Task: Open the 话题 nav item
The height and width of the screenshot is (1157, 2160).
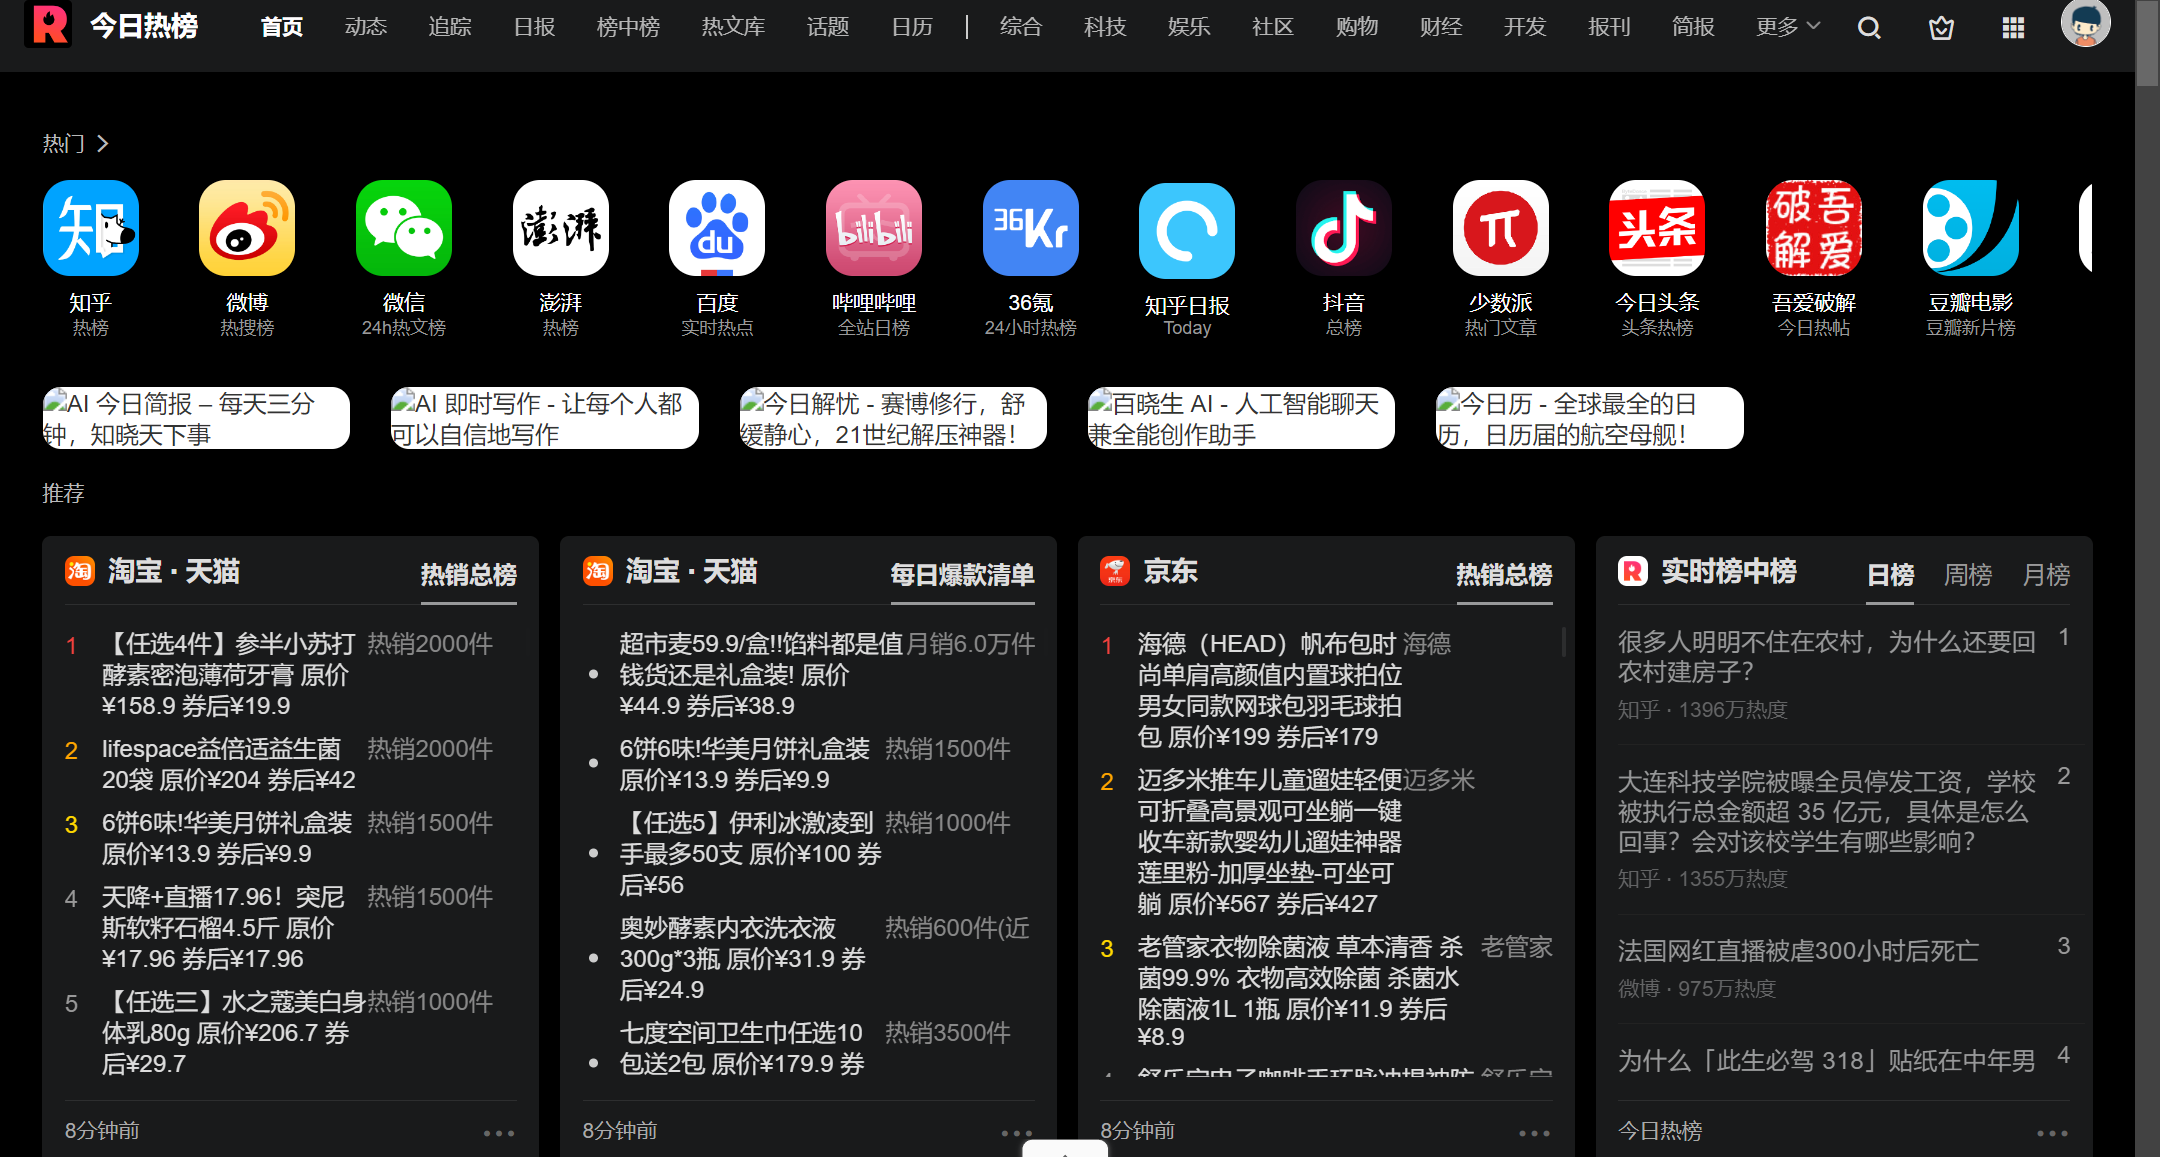Action: coord(828,27)
